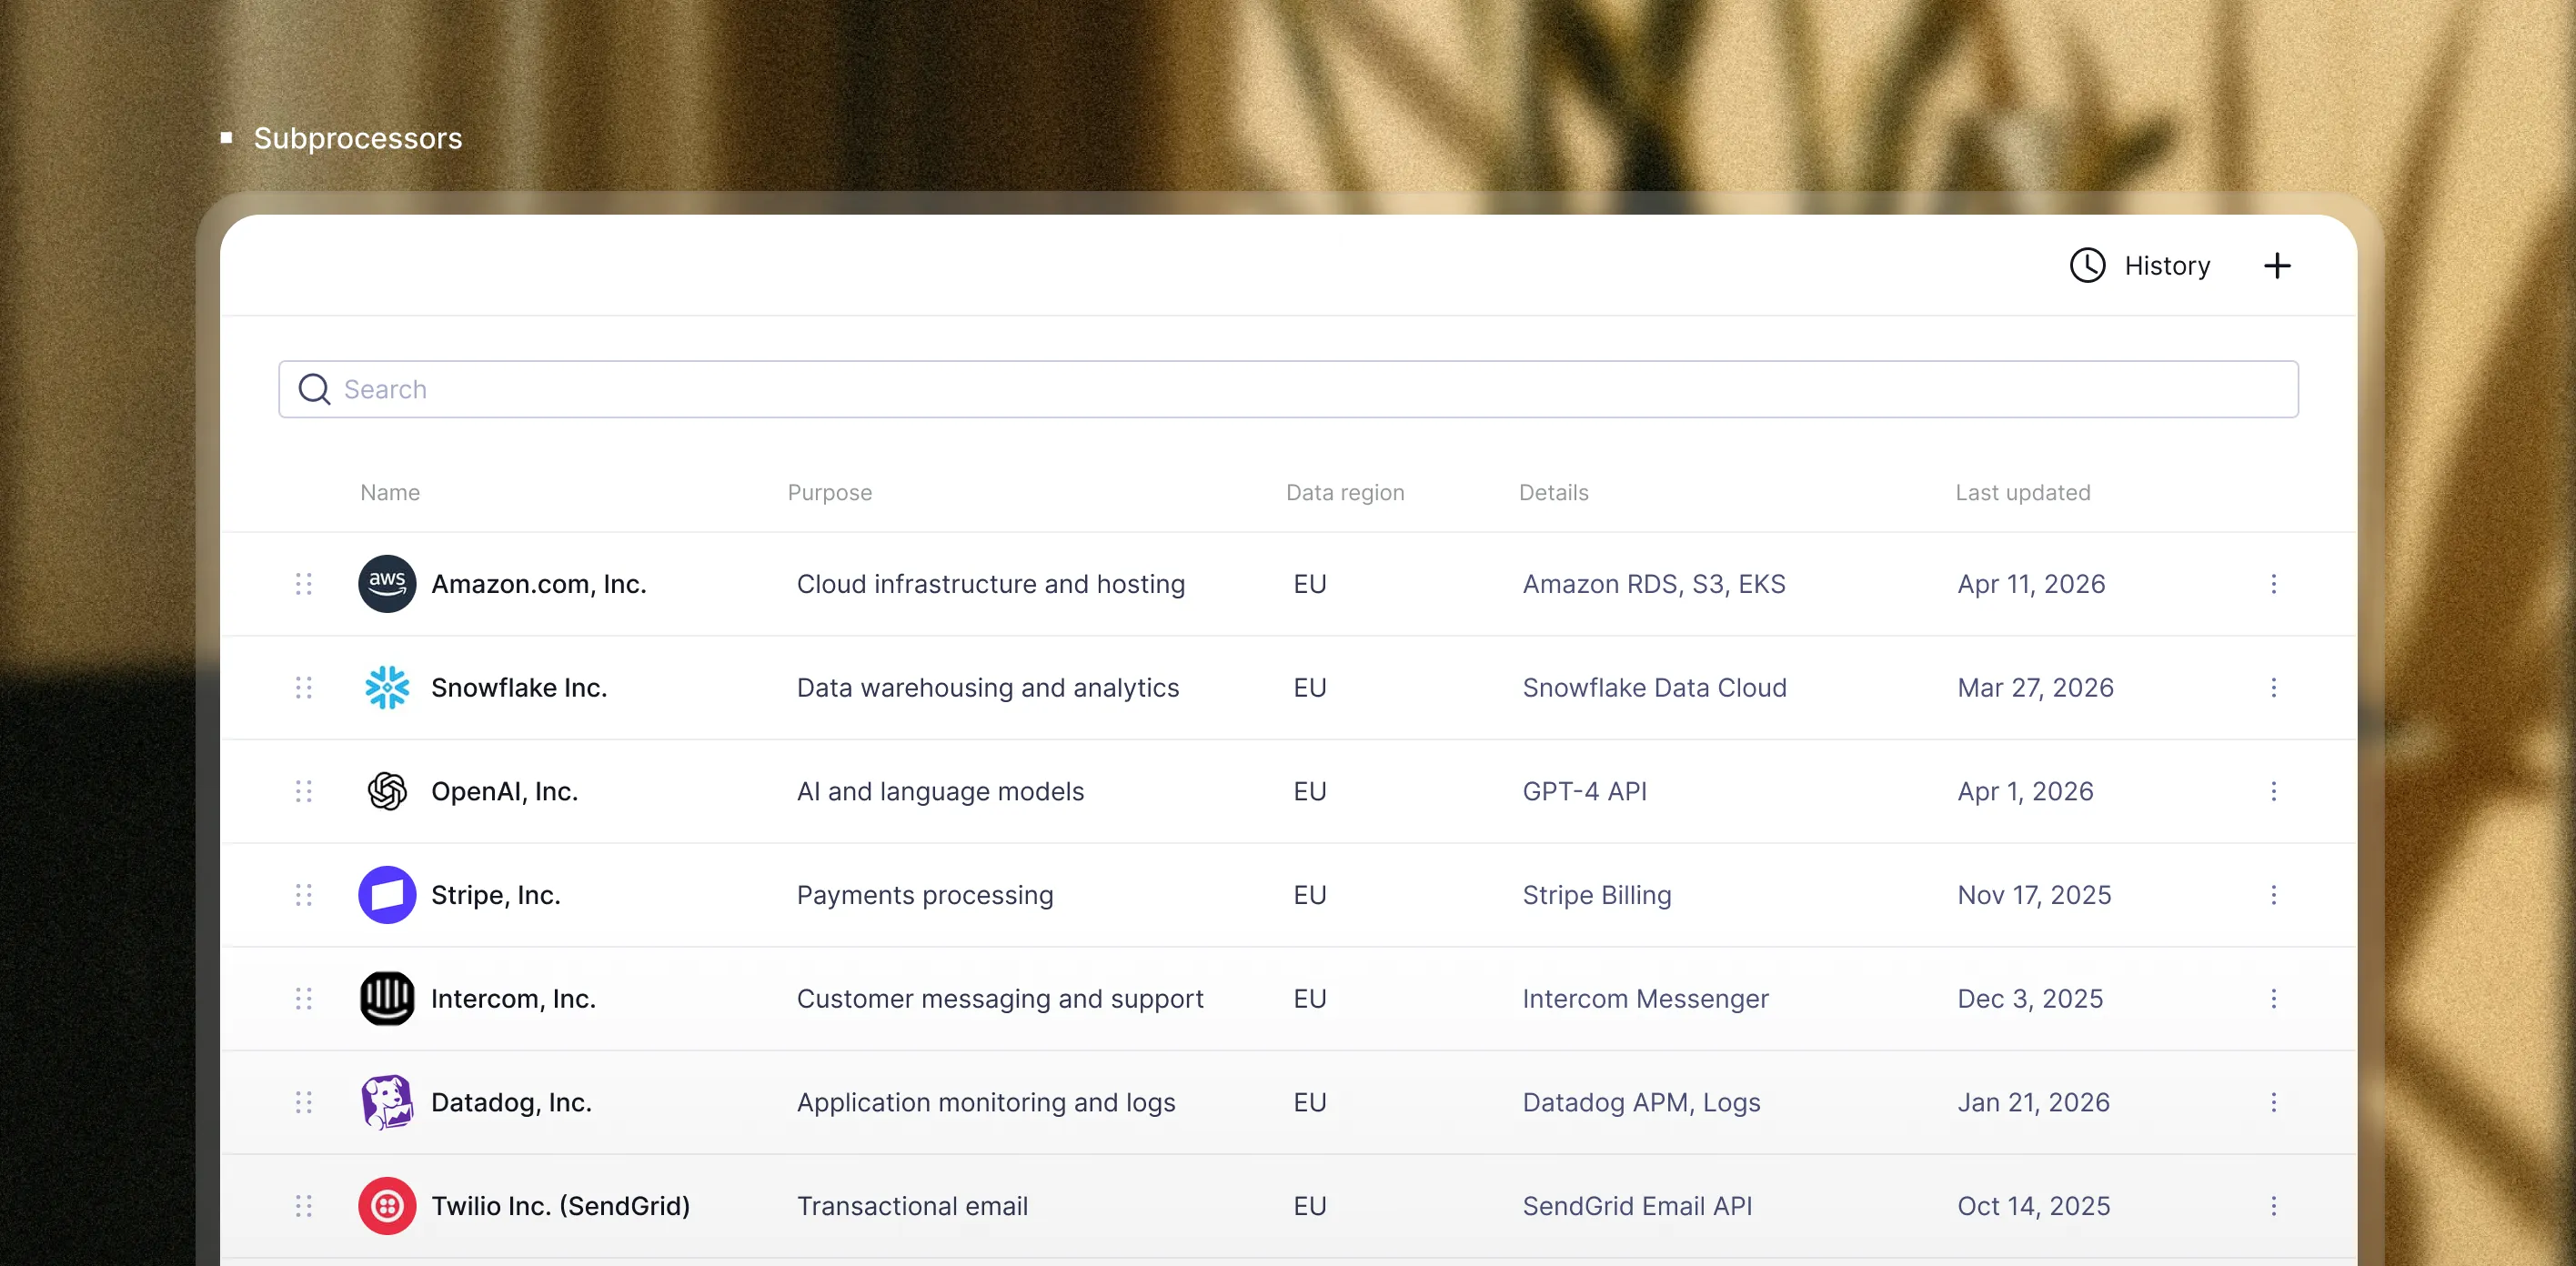Click 'Application monitoring and logs' purpose
2576x1266 pixels.
(986, 1102)
